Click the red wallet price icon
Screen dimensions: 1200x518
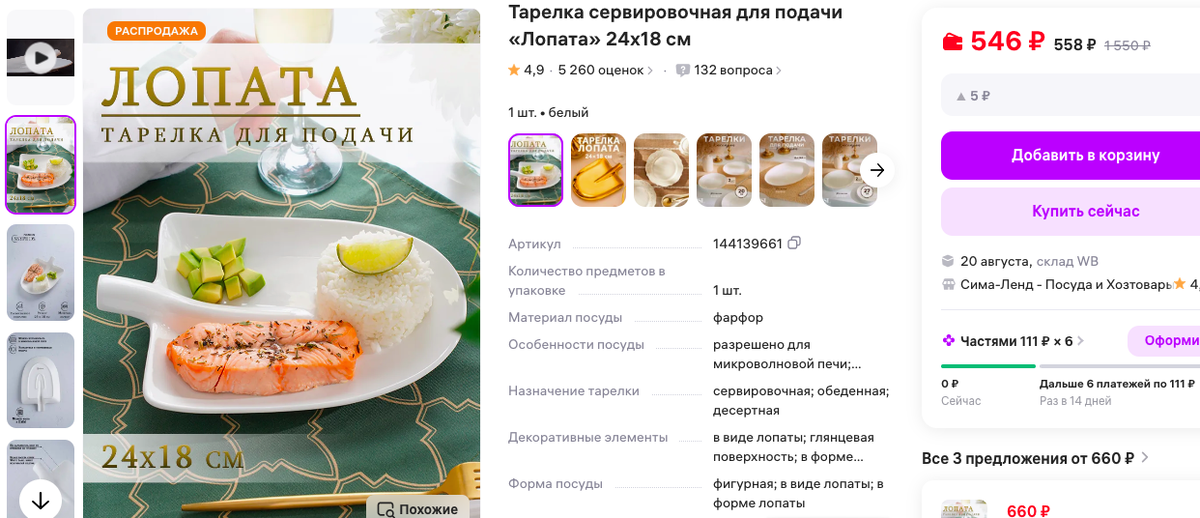coord(952,42)
